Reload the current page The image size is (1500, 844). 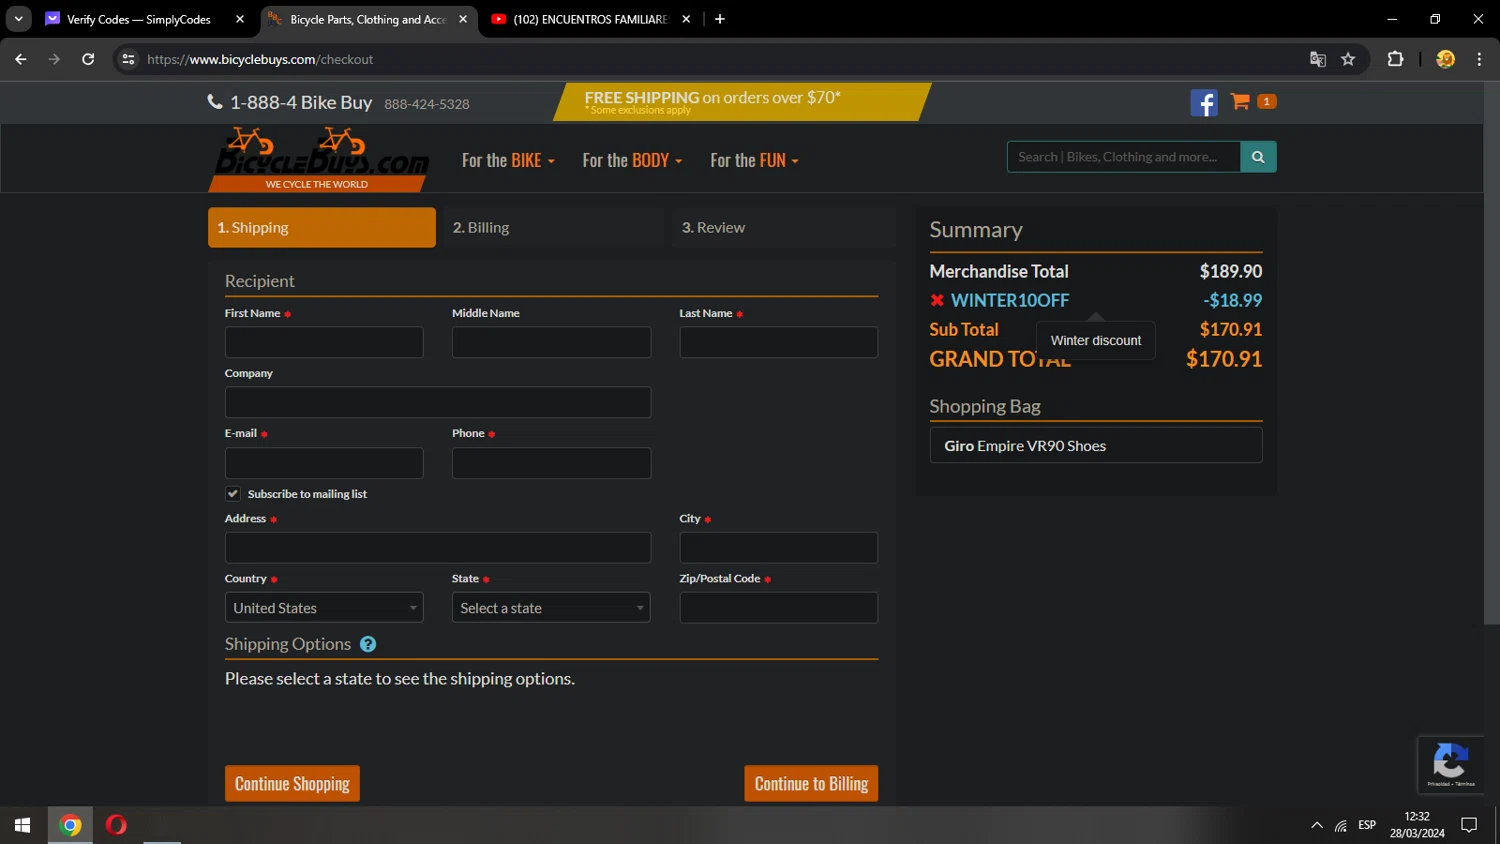88,59
